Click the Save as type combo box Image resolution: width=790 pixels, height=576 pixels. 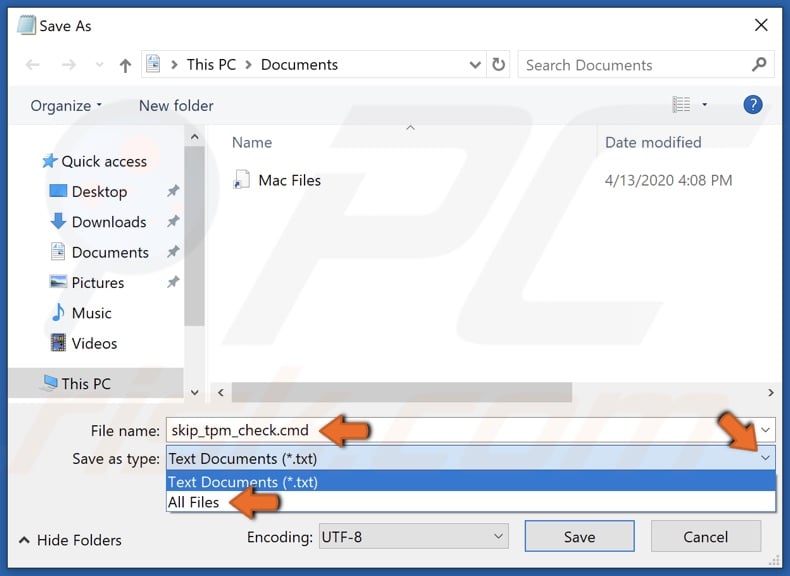[471, 458]
